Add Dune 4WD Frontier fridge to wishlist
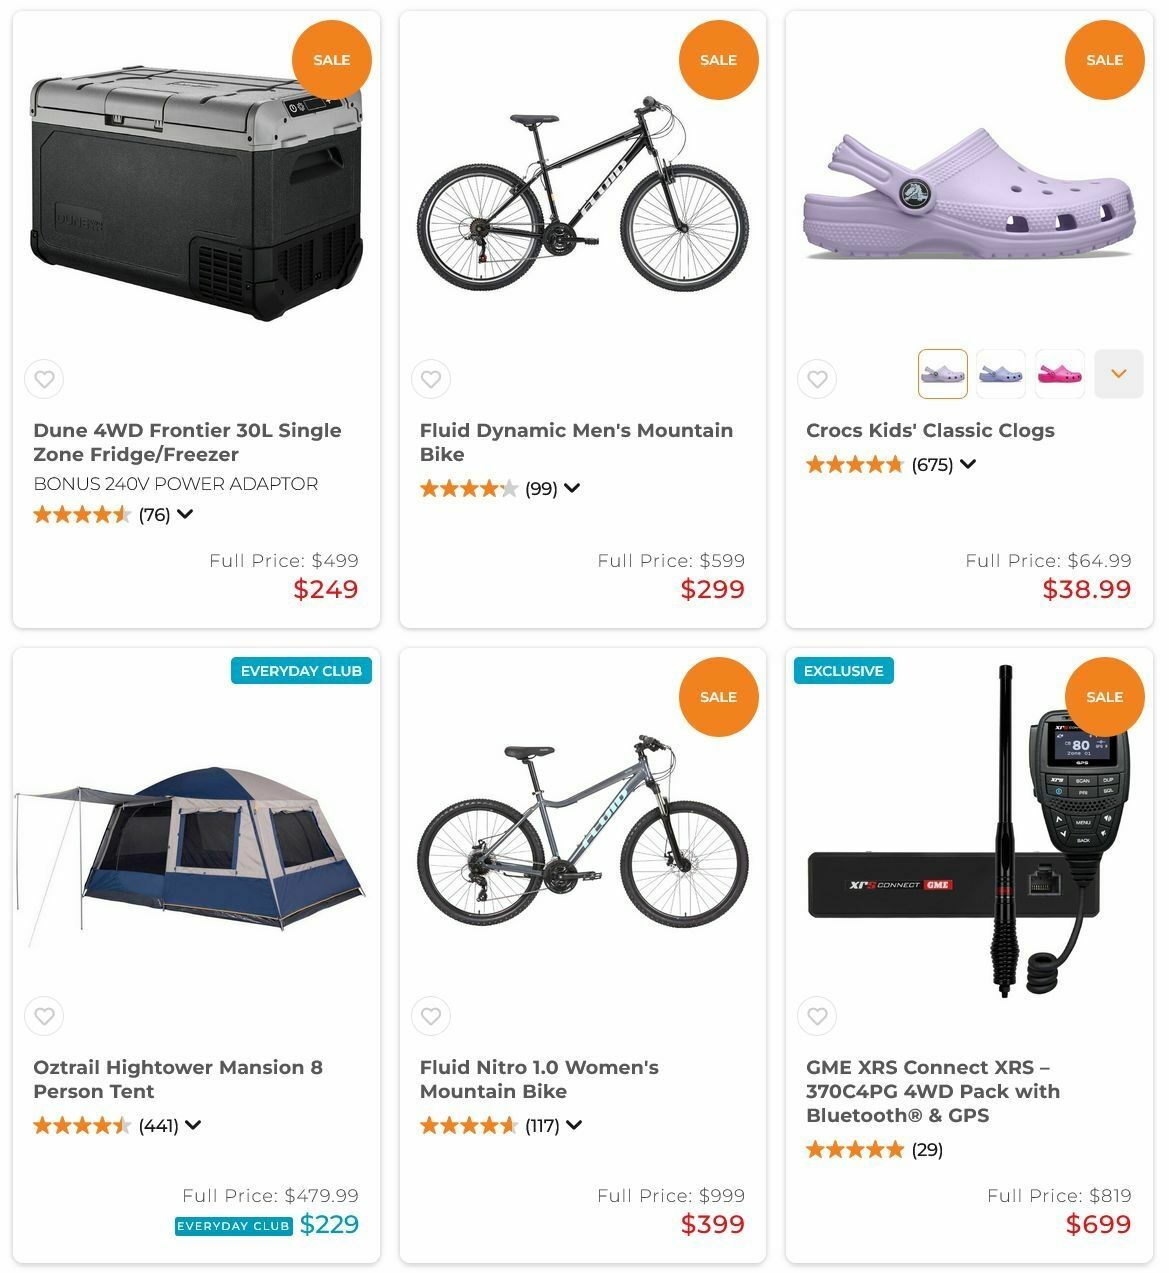This screenshot has width=1169, height=1273. [x=44, y=379]
